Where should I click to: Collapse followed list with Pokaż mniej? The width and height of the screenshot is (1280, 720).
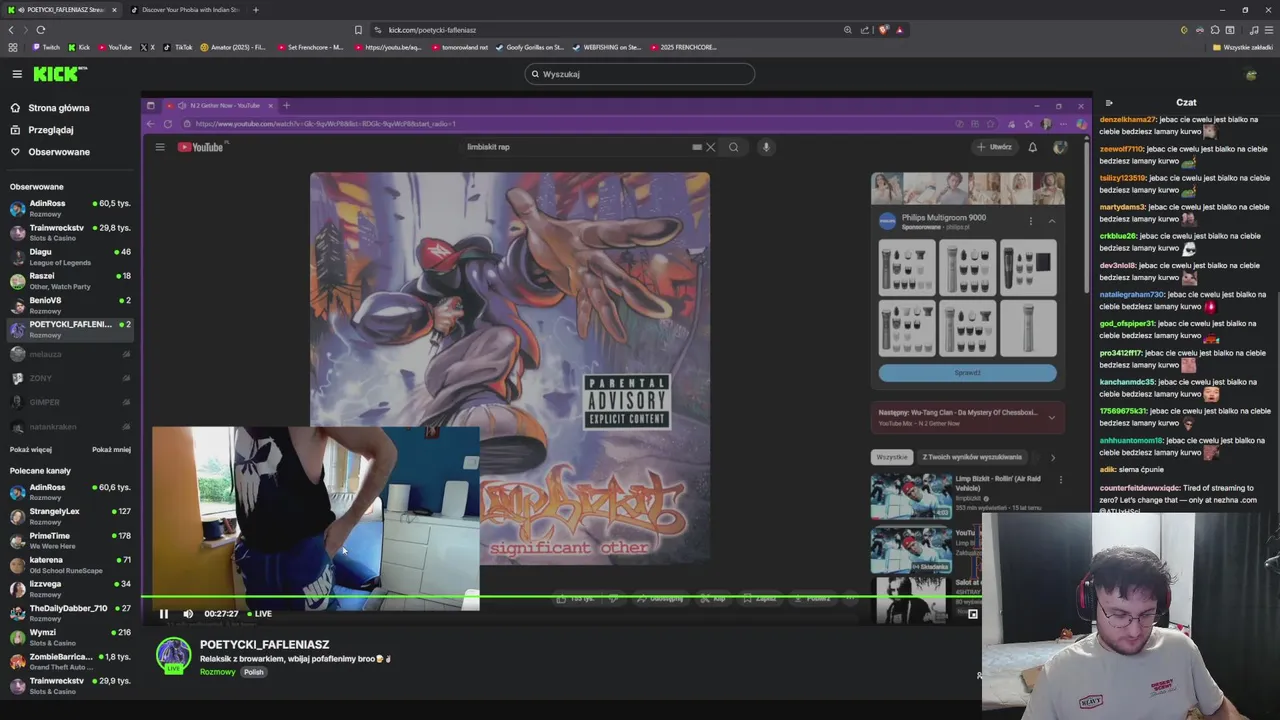coord(111,450)
